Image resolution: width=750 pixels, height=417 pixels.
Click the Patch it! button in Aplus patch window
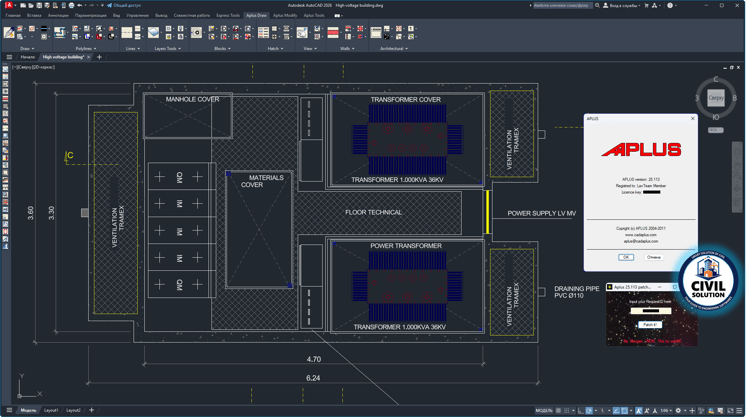tap(650, 325)
